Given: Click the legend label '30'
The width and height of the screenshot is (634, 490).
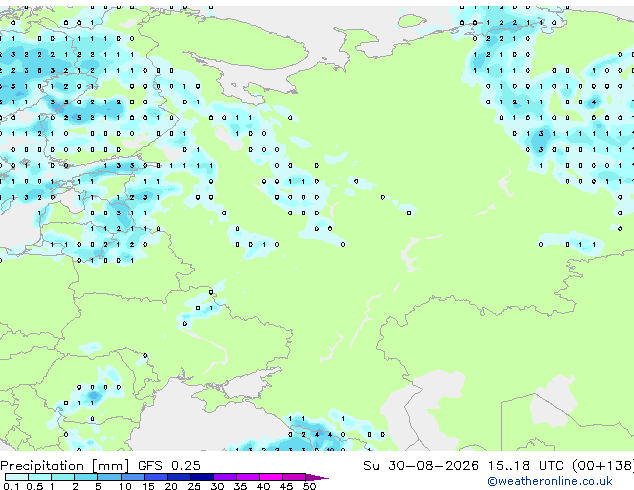Looking at the screenshot, I should click(x=217, y=486).
